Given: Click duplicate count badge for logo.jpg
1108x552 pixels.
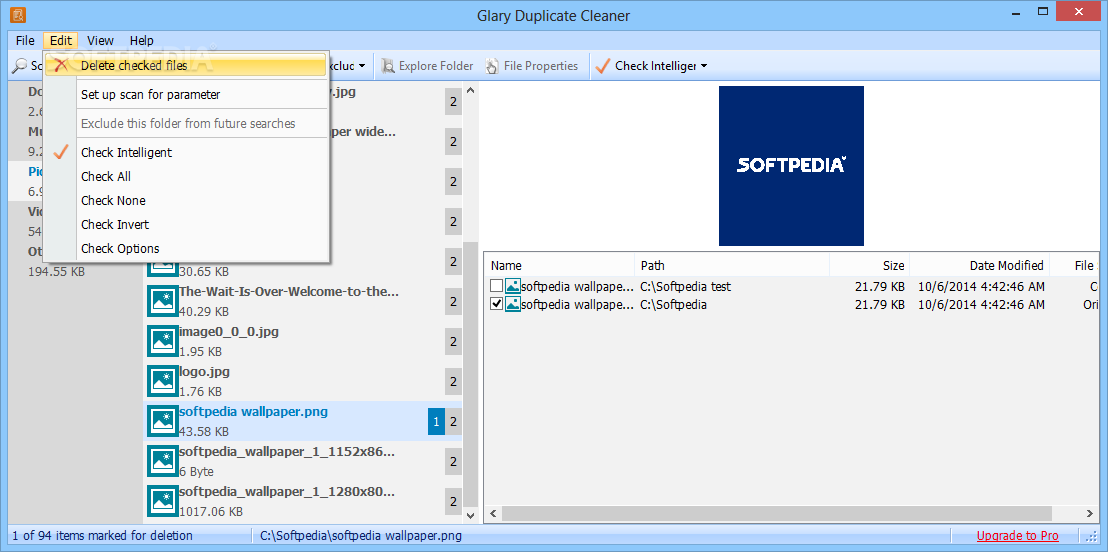Looking at the screenshot, I should [x=454, y=382].
